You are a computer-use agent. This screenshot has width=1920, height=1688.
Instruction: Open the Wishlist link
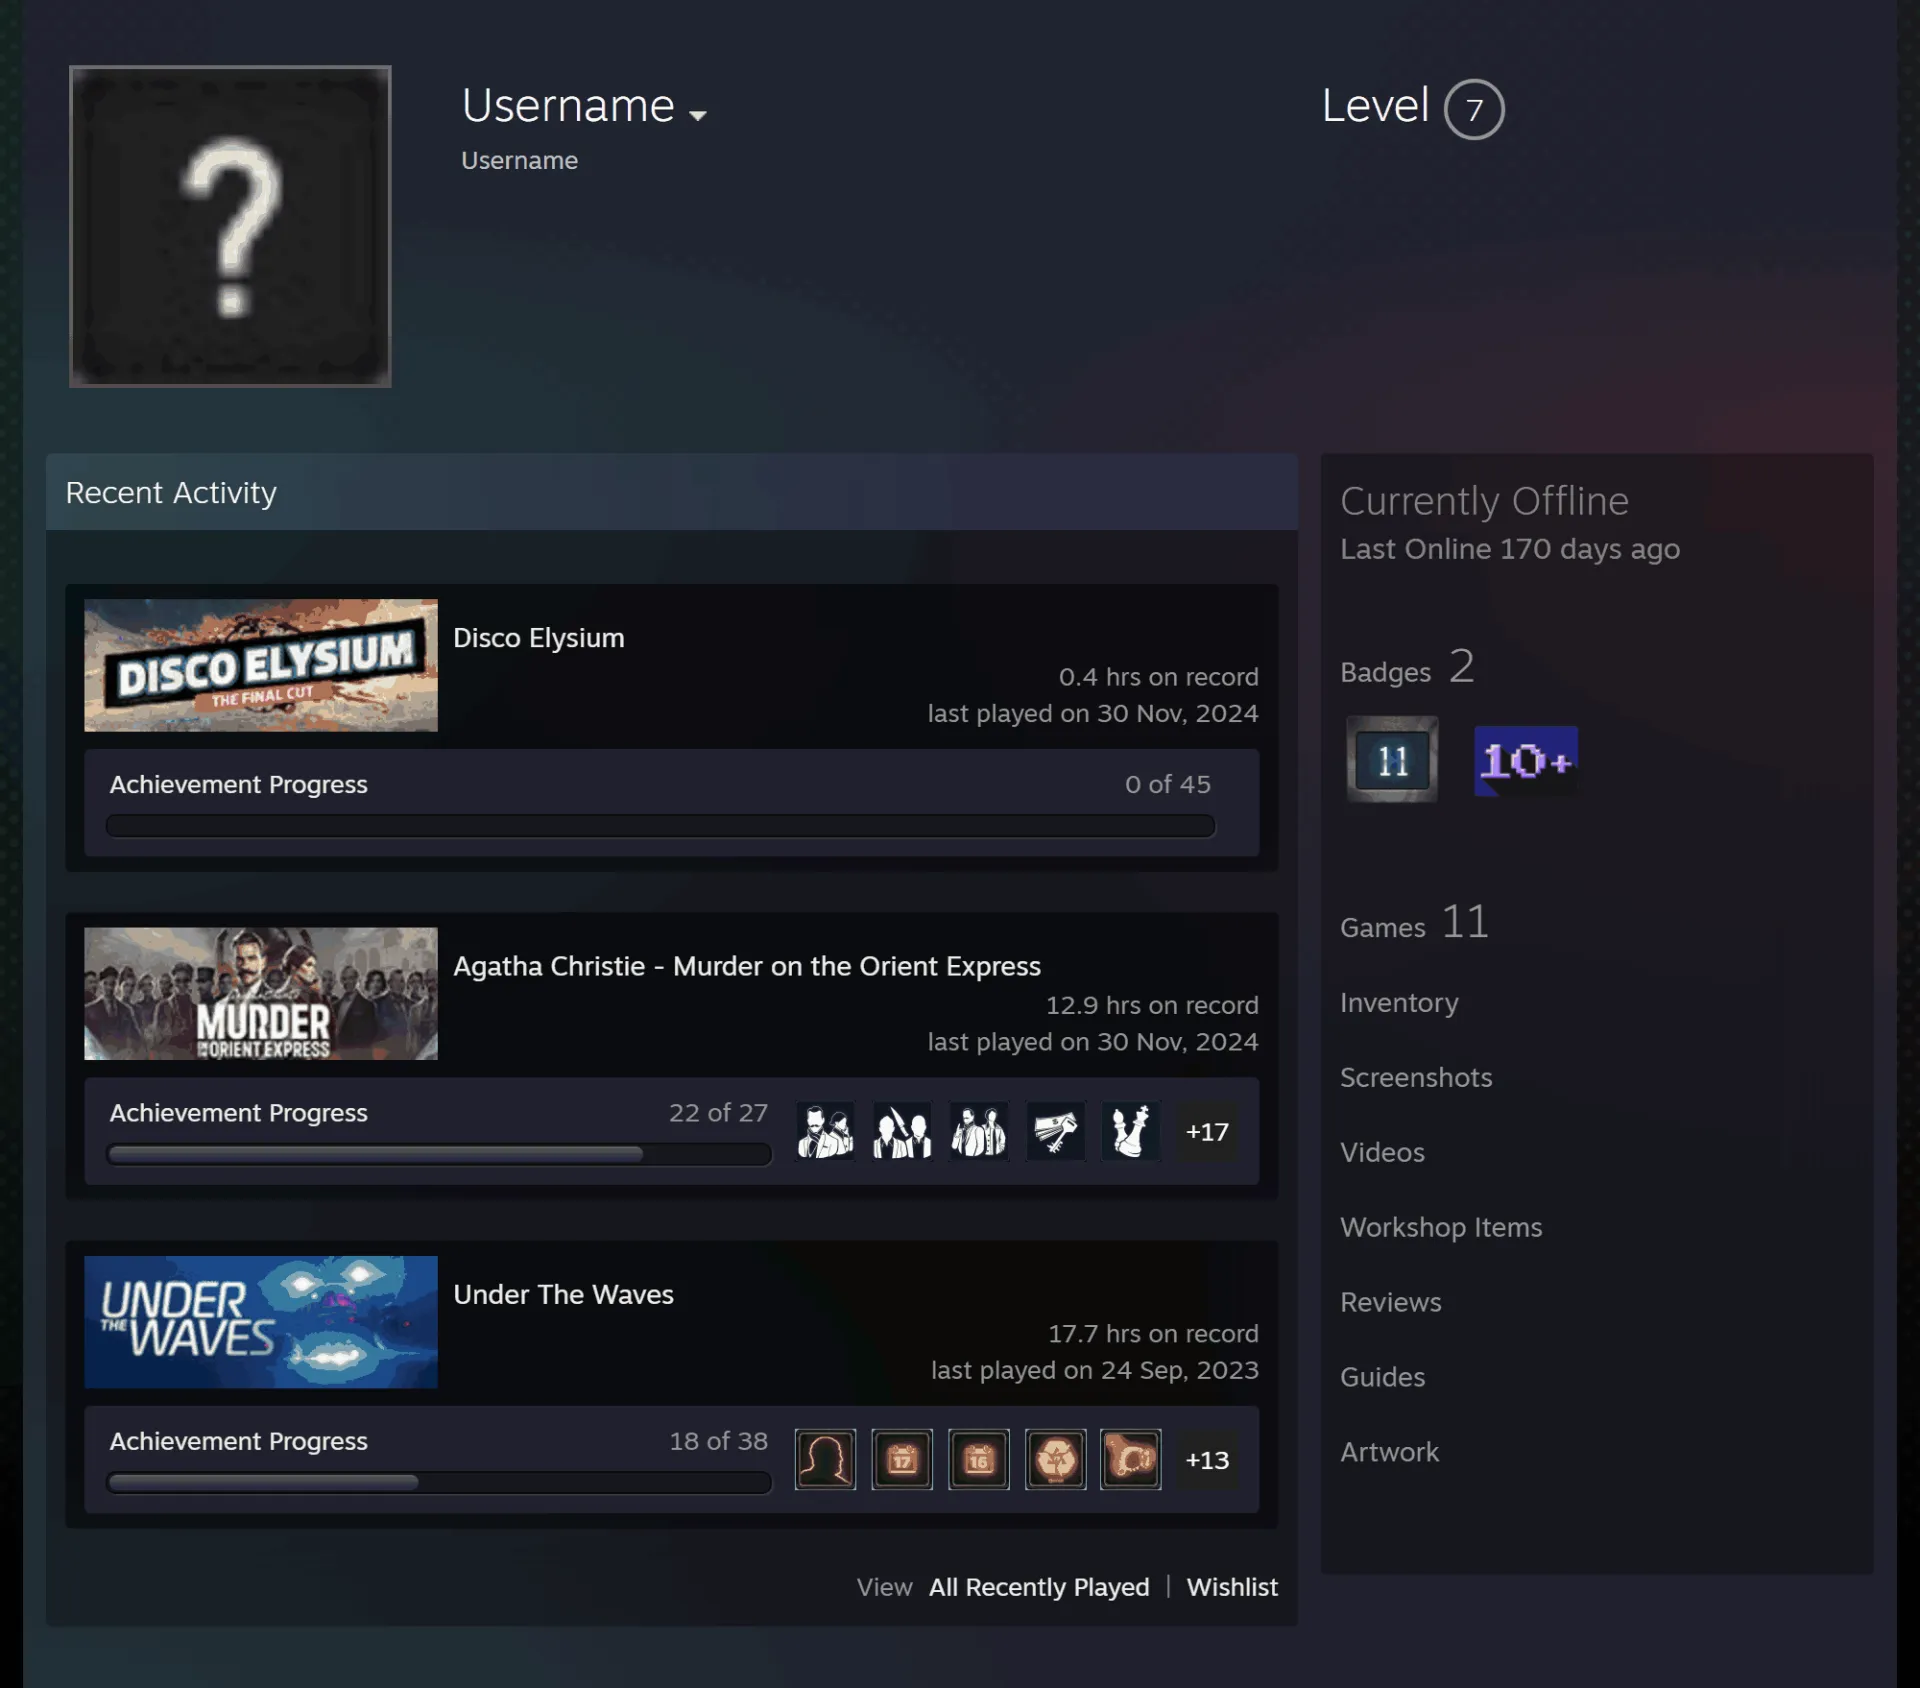click(x=1232, y=1587)
